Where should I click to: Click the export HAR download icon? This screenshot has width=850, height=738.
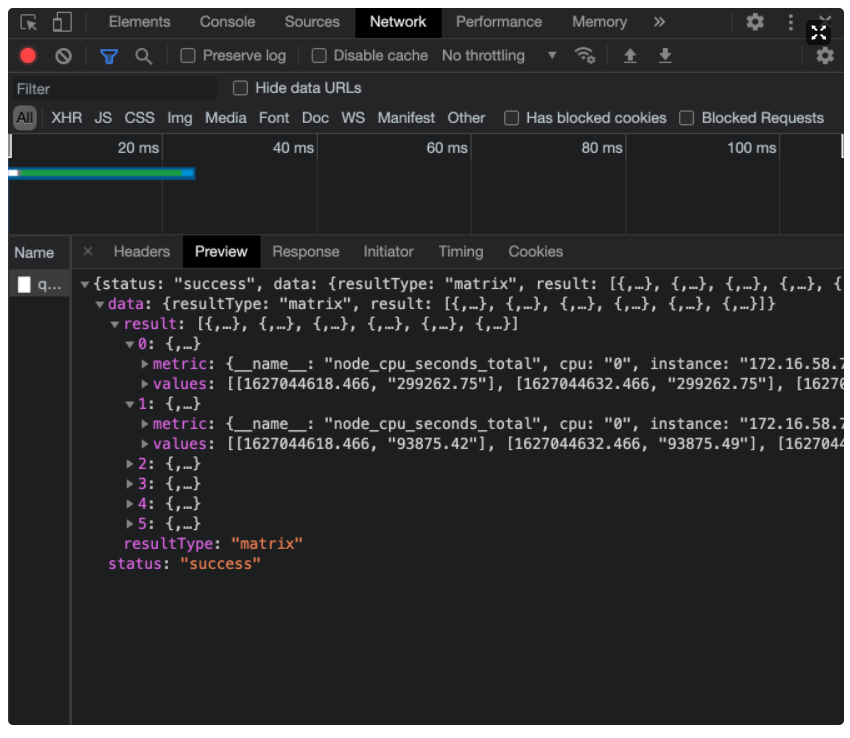665,56
